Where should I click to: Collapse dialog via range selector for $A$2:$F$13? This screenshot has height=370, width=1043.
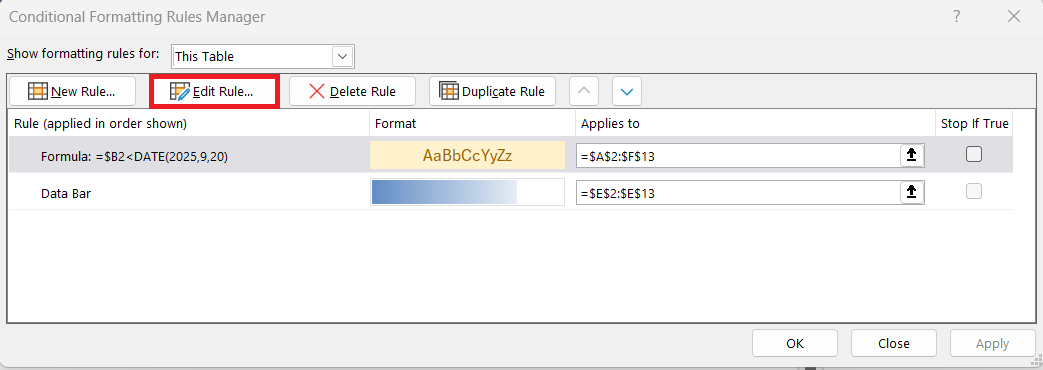(x=912, y=156)
